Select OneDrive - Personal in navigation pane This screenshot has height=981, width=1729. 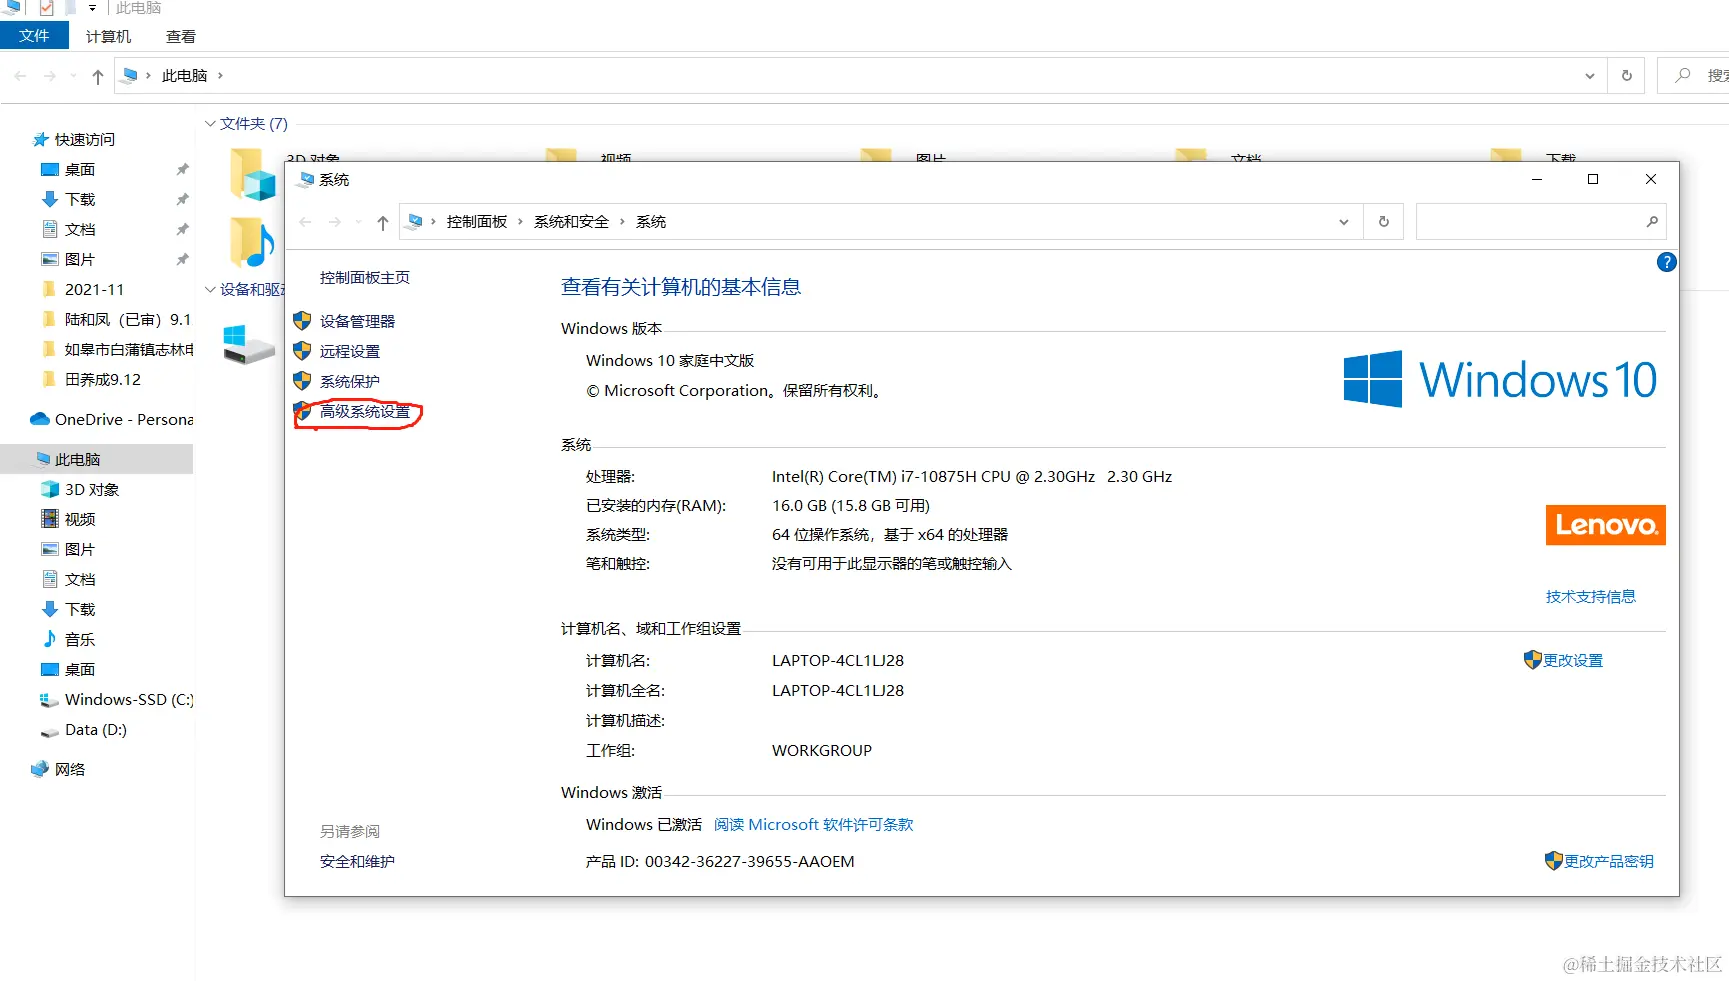coord(124,419)
